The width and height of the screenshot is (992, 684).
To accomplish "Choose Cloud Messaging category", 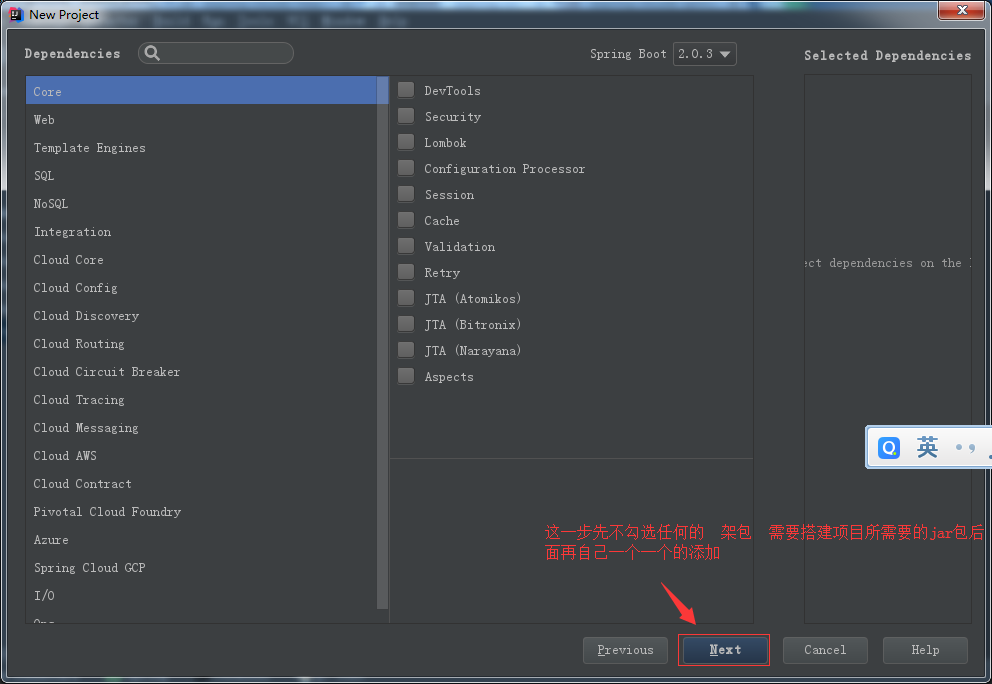I will (x=201, y=428).
